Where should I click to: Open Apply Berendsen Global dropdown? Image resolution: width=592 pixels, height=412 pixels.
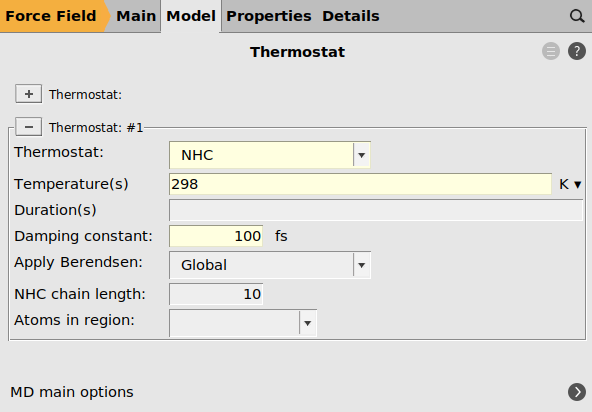click(270, 265)
